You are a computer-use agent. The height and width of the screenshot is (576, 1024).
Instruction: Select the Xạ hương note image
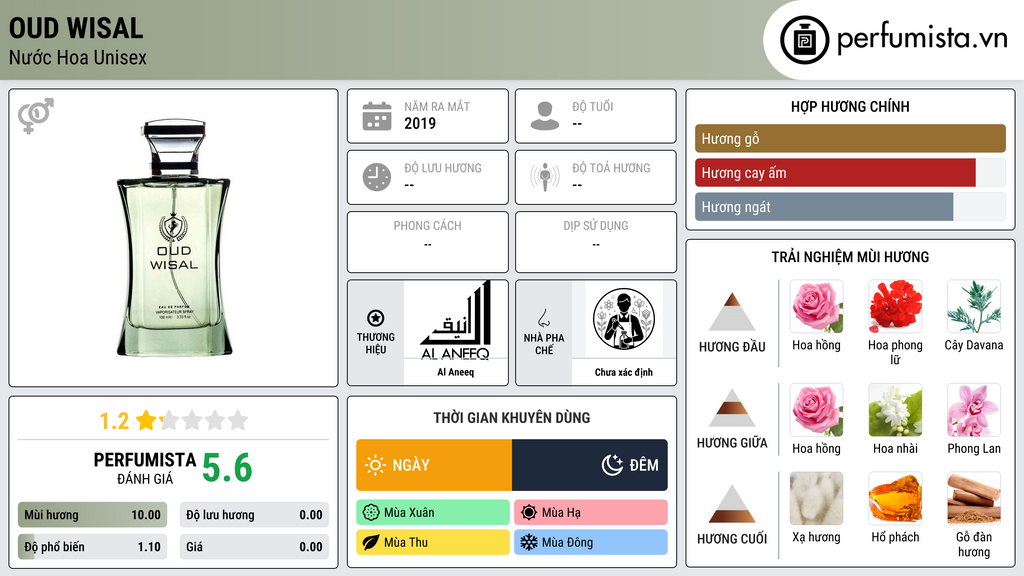coord(816,499)
